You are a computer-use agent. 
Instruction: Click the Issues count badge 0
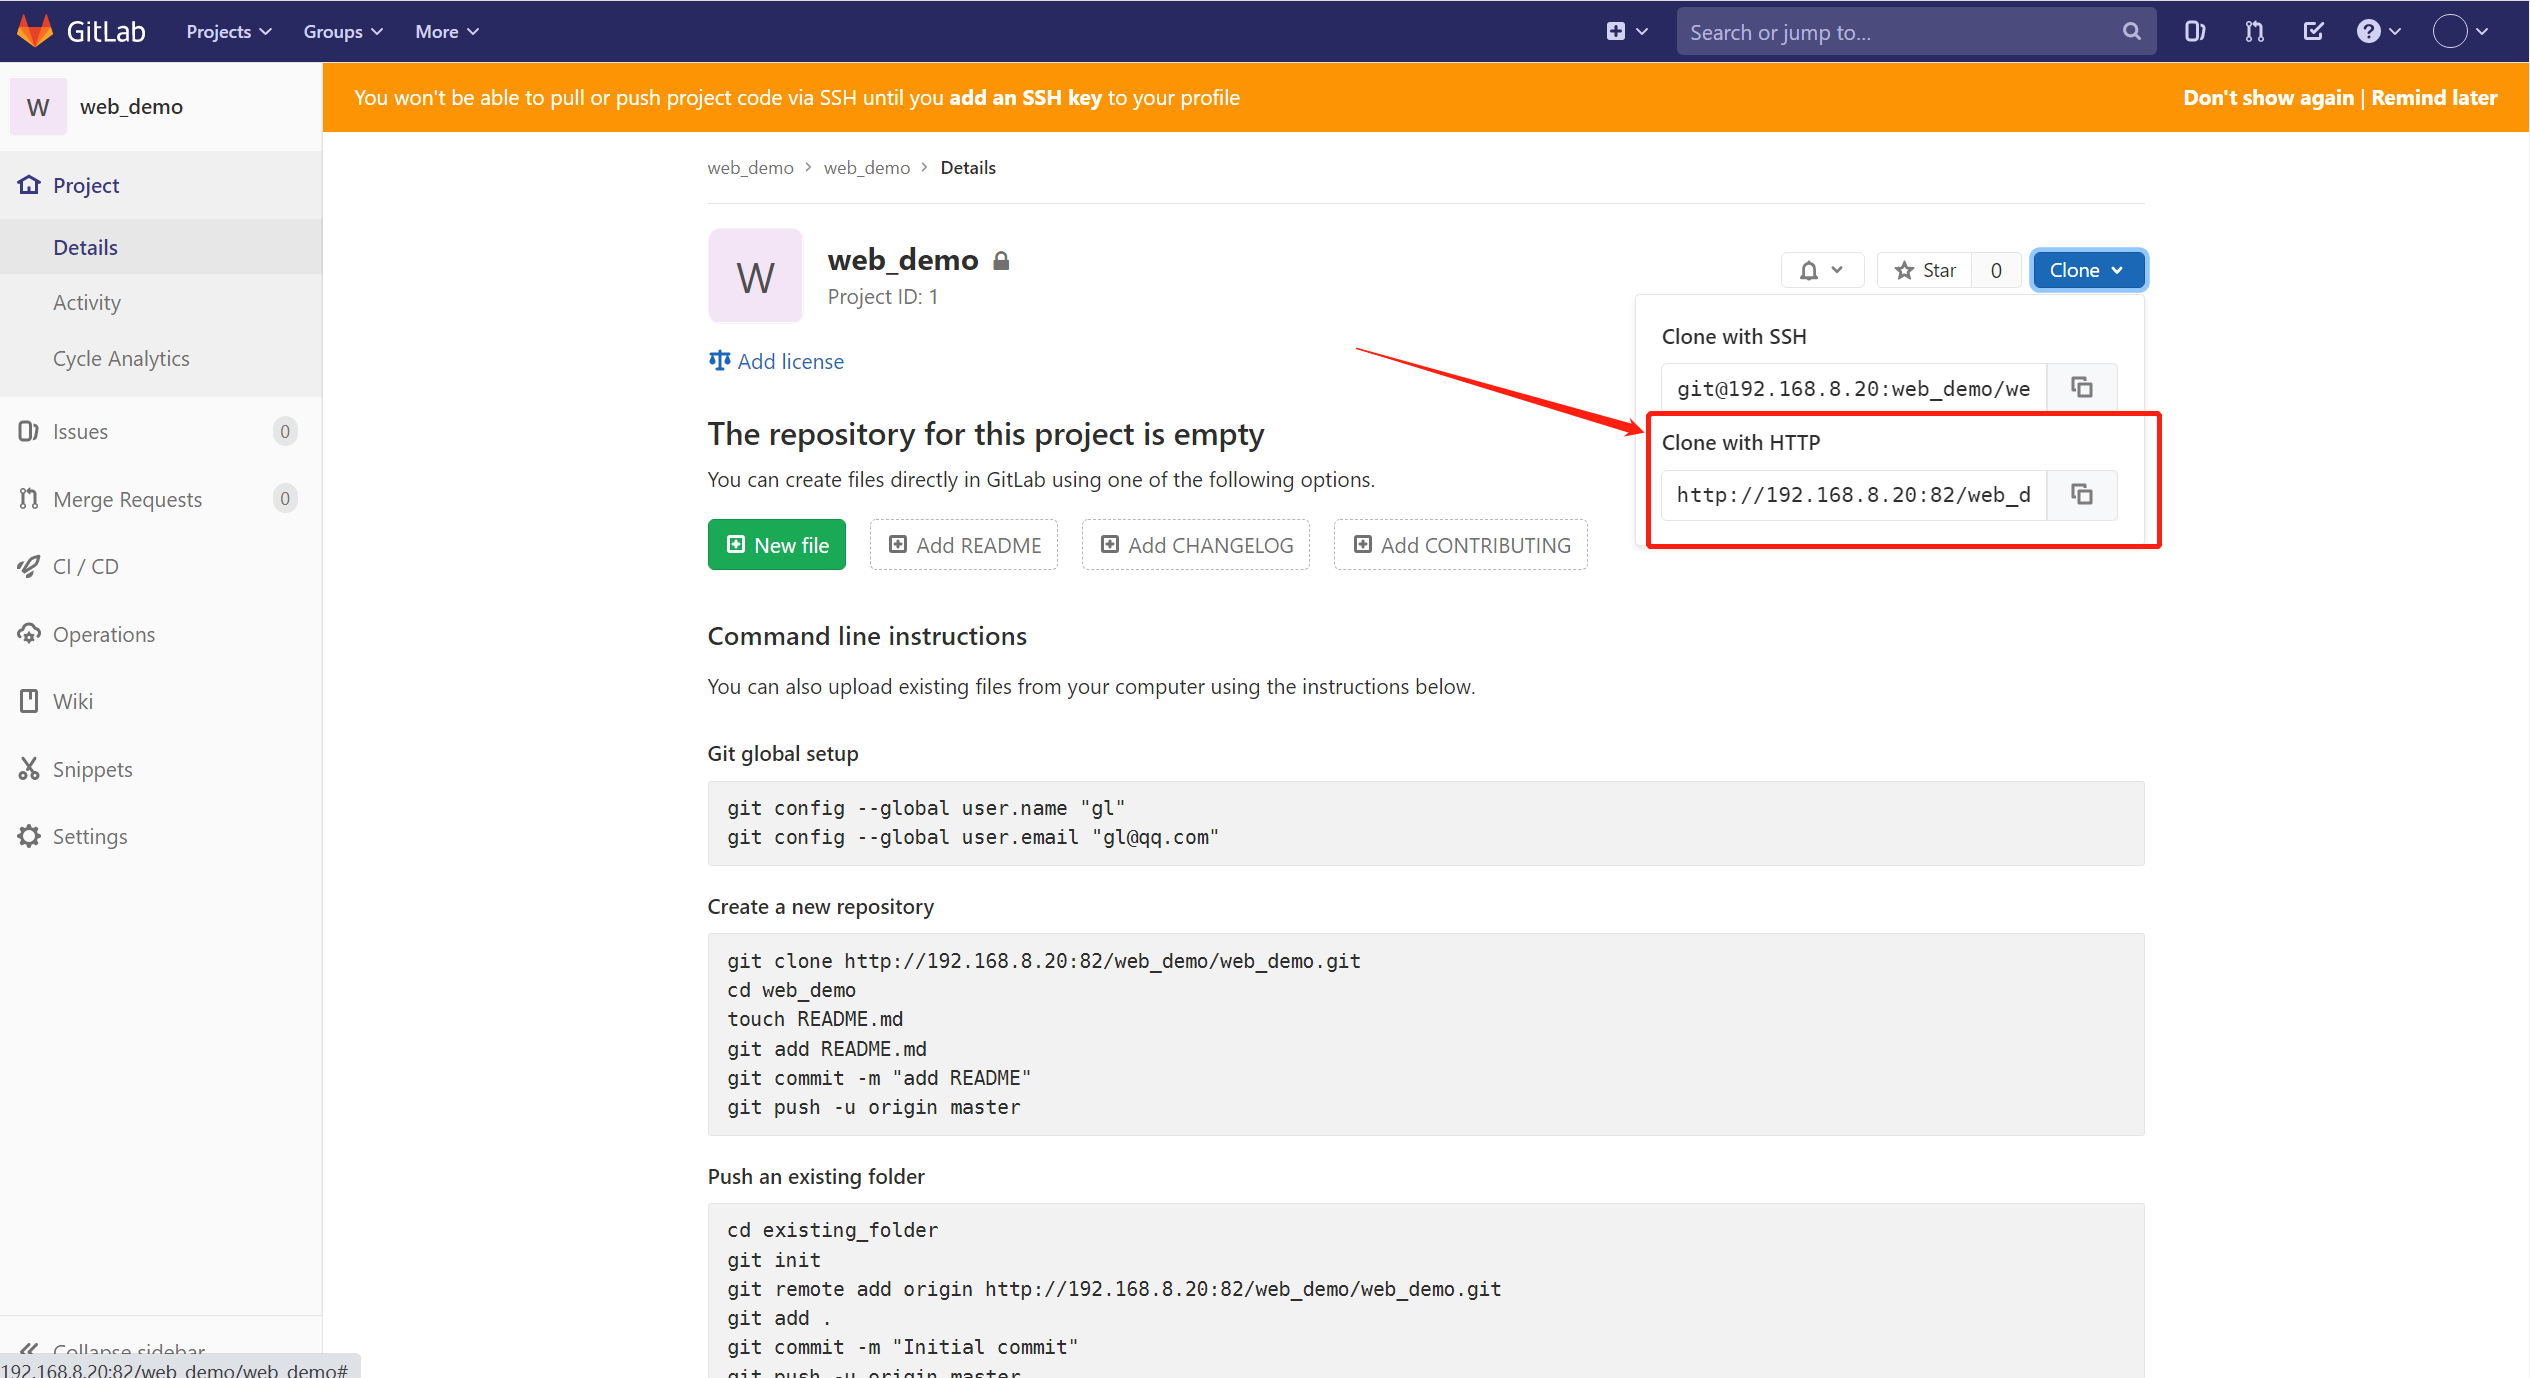[x=285, y=431]
